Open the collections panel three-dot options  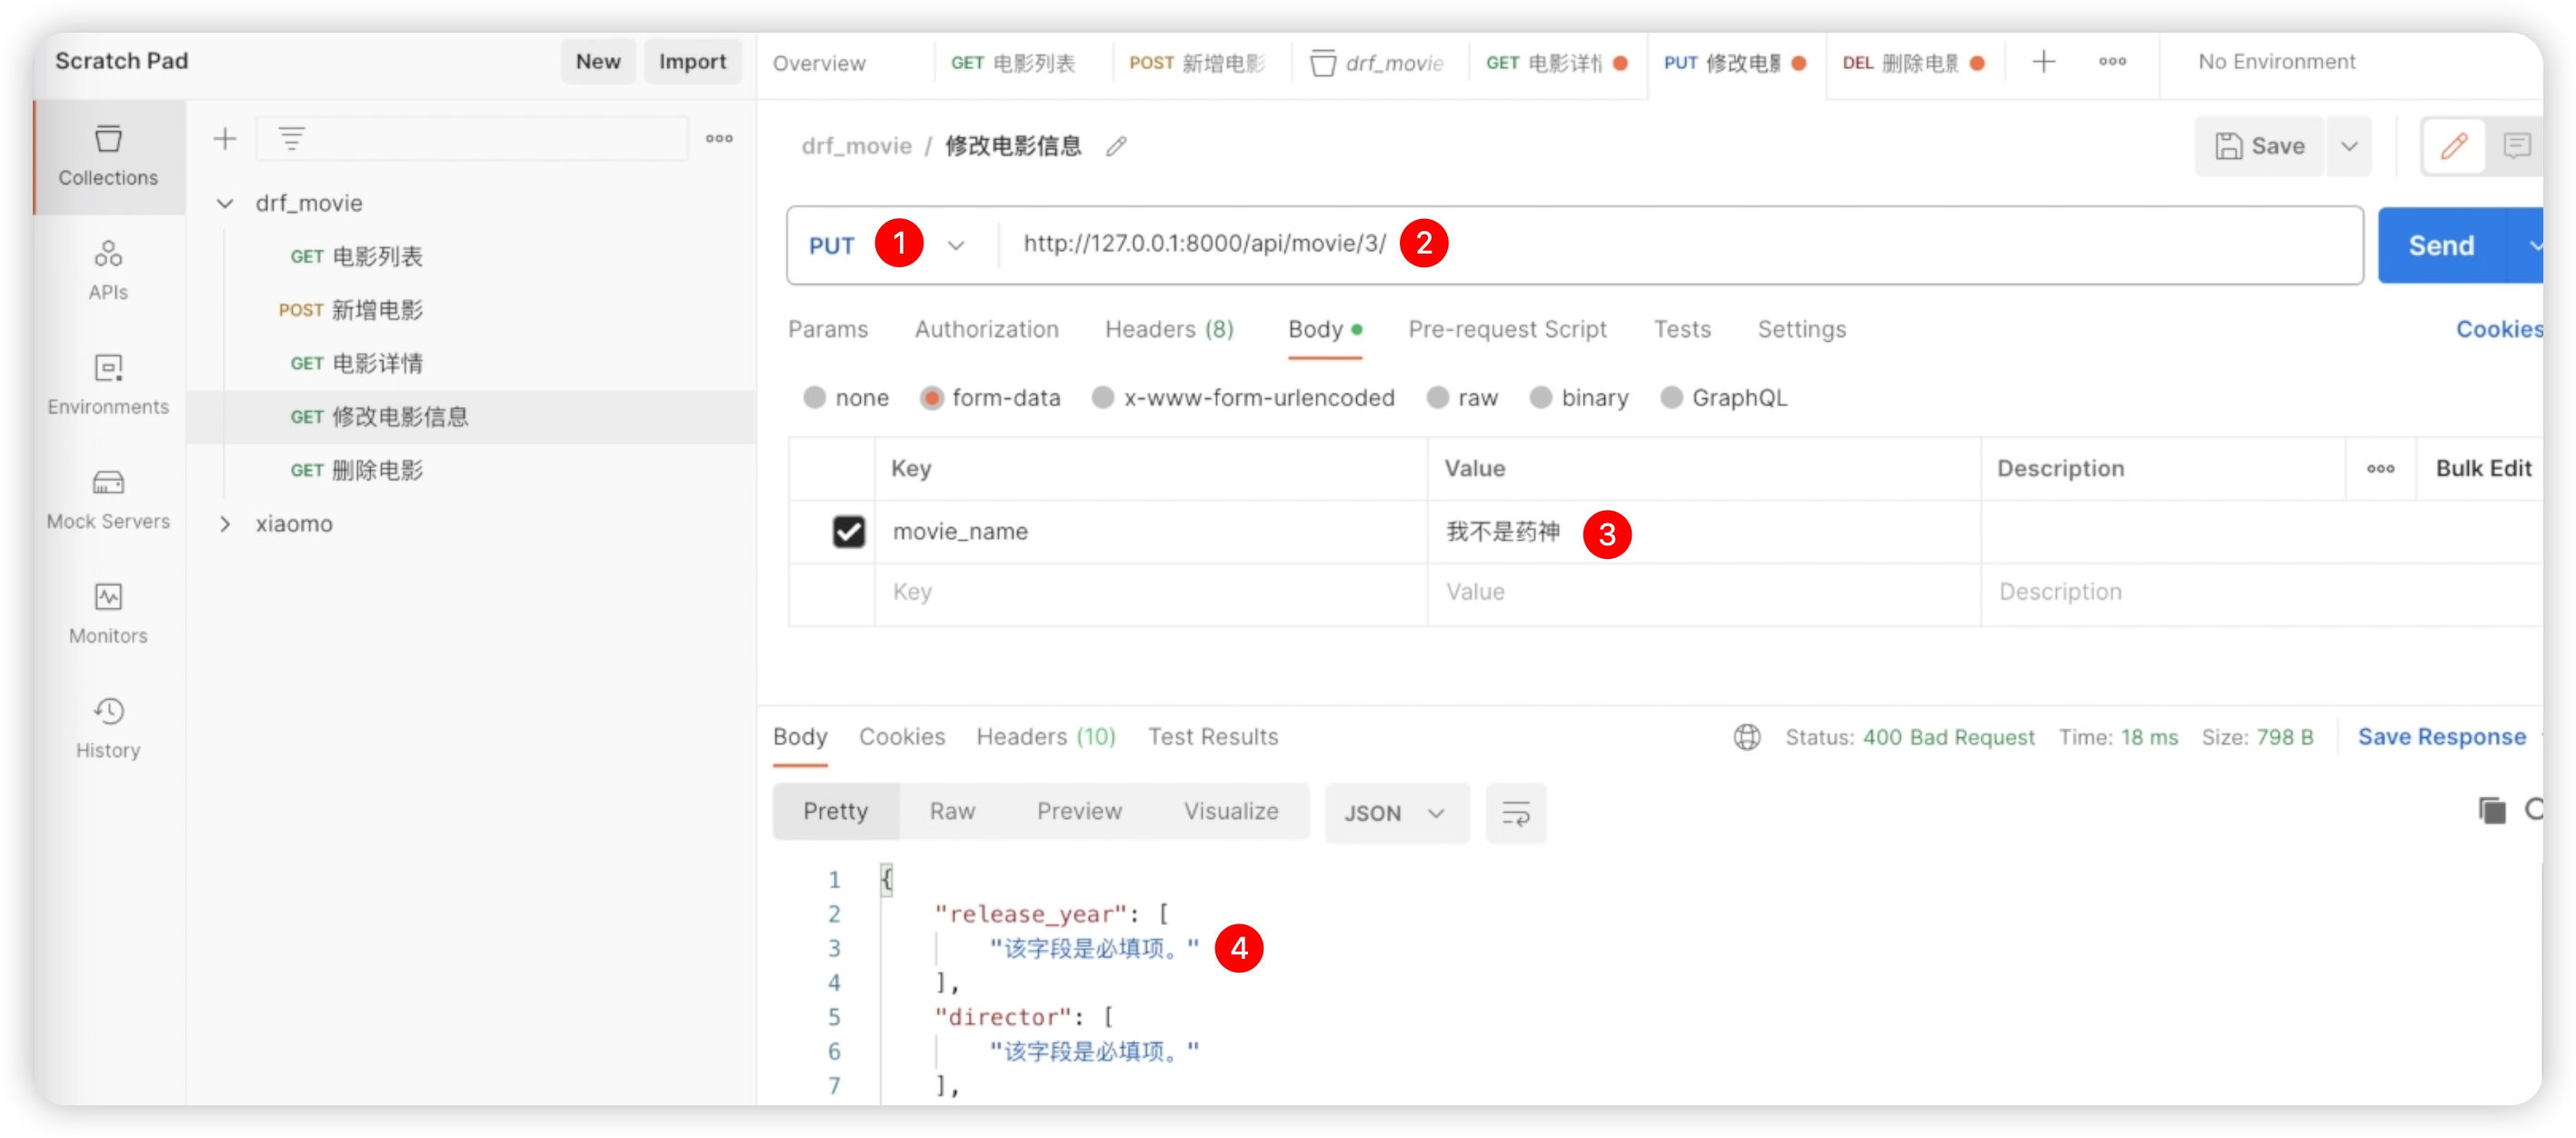click(719, 139)
